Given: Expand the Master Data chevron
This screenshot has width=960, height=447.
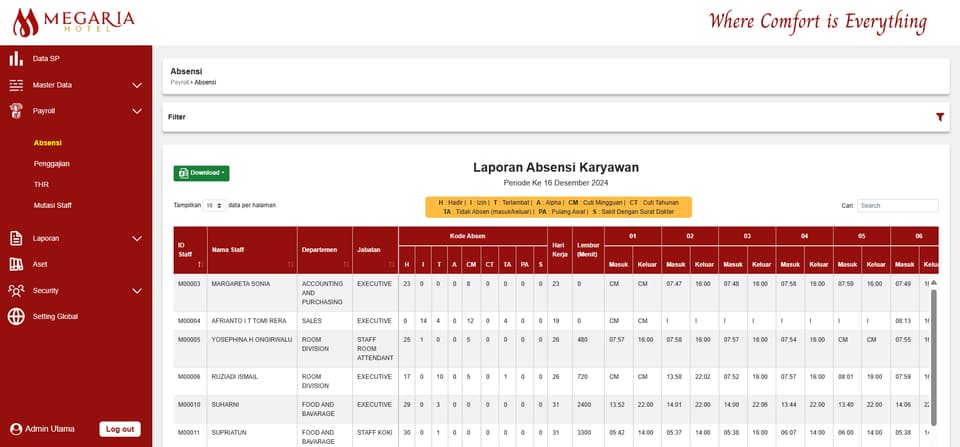Looking at the screenshot, I should pyautogui.click(x=137, y=85).
